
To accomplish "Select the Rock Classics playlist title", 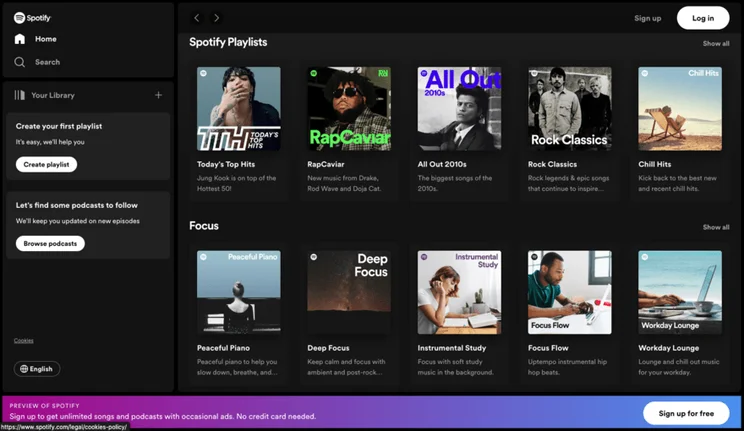I will click(x=552, y=164).
